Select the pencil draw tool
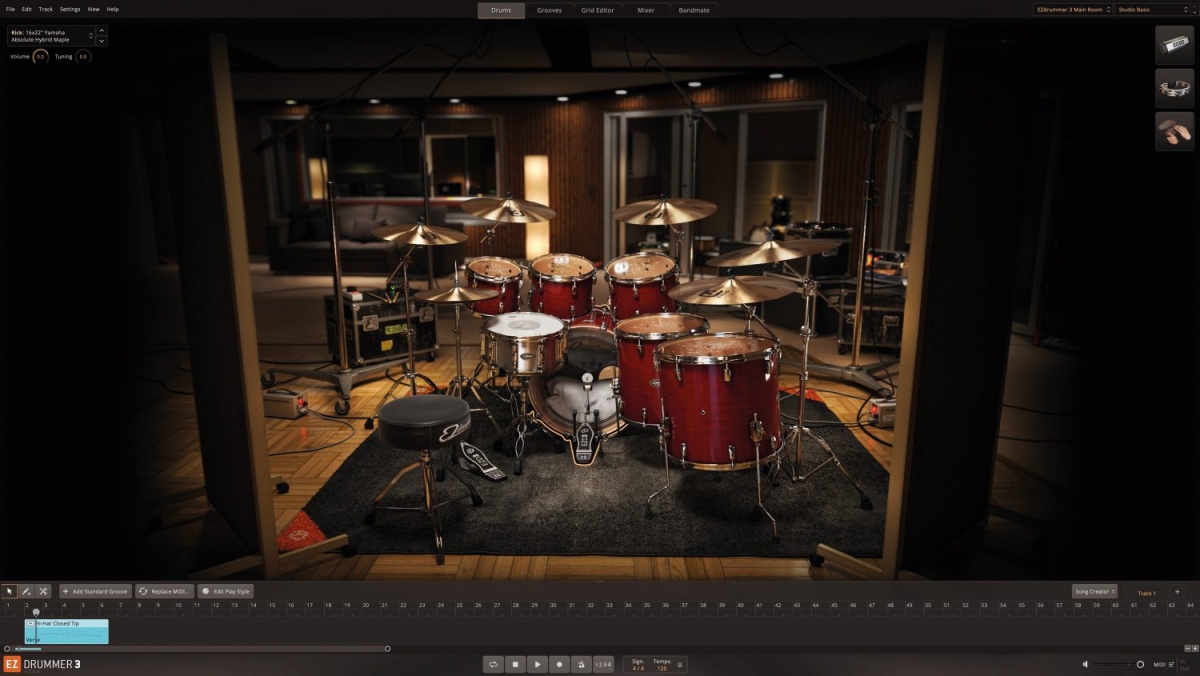 (26, 591)
